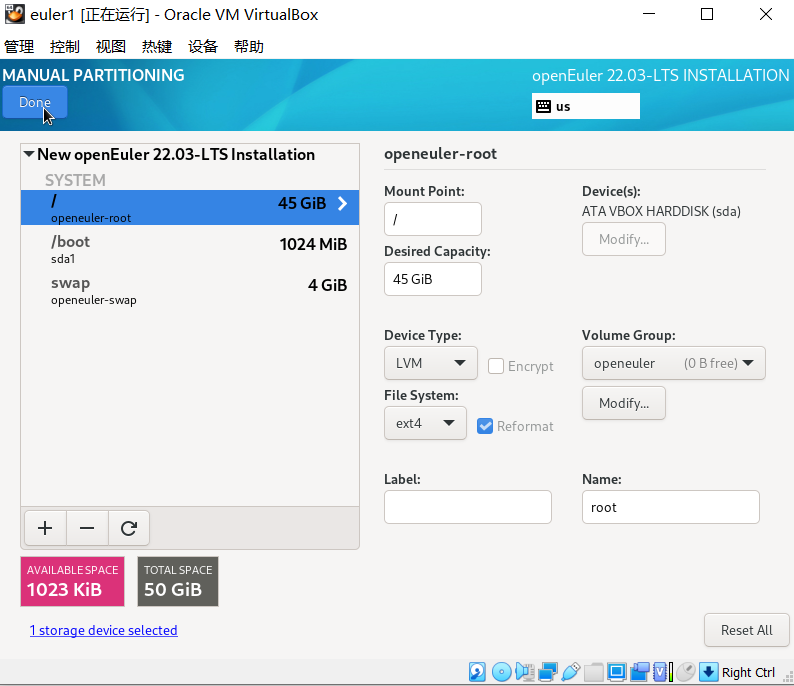Click the optical disc status icon
794x686 pixels.
[501, 672]
